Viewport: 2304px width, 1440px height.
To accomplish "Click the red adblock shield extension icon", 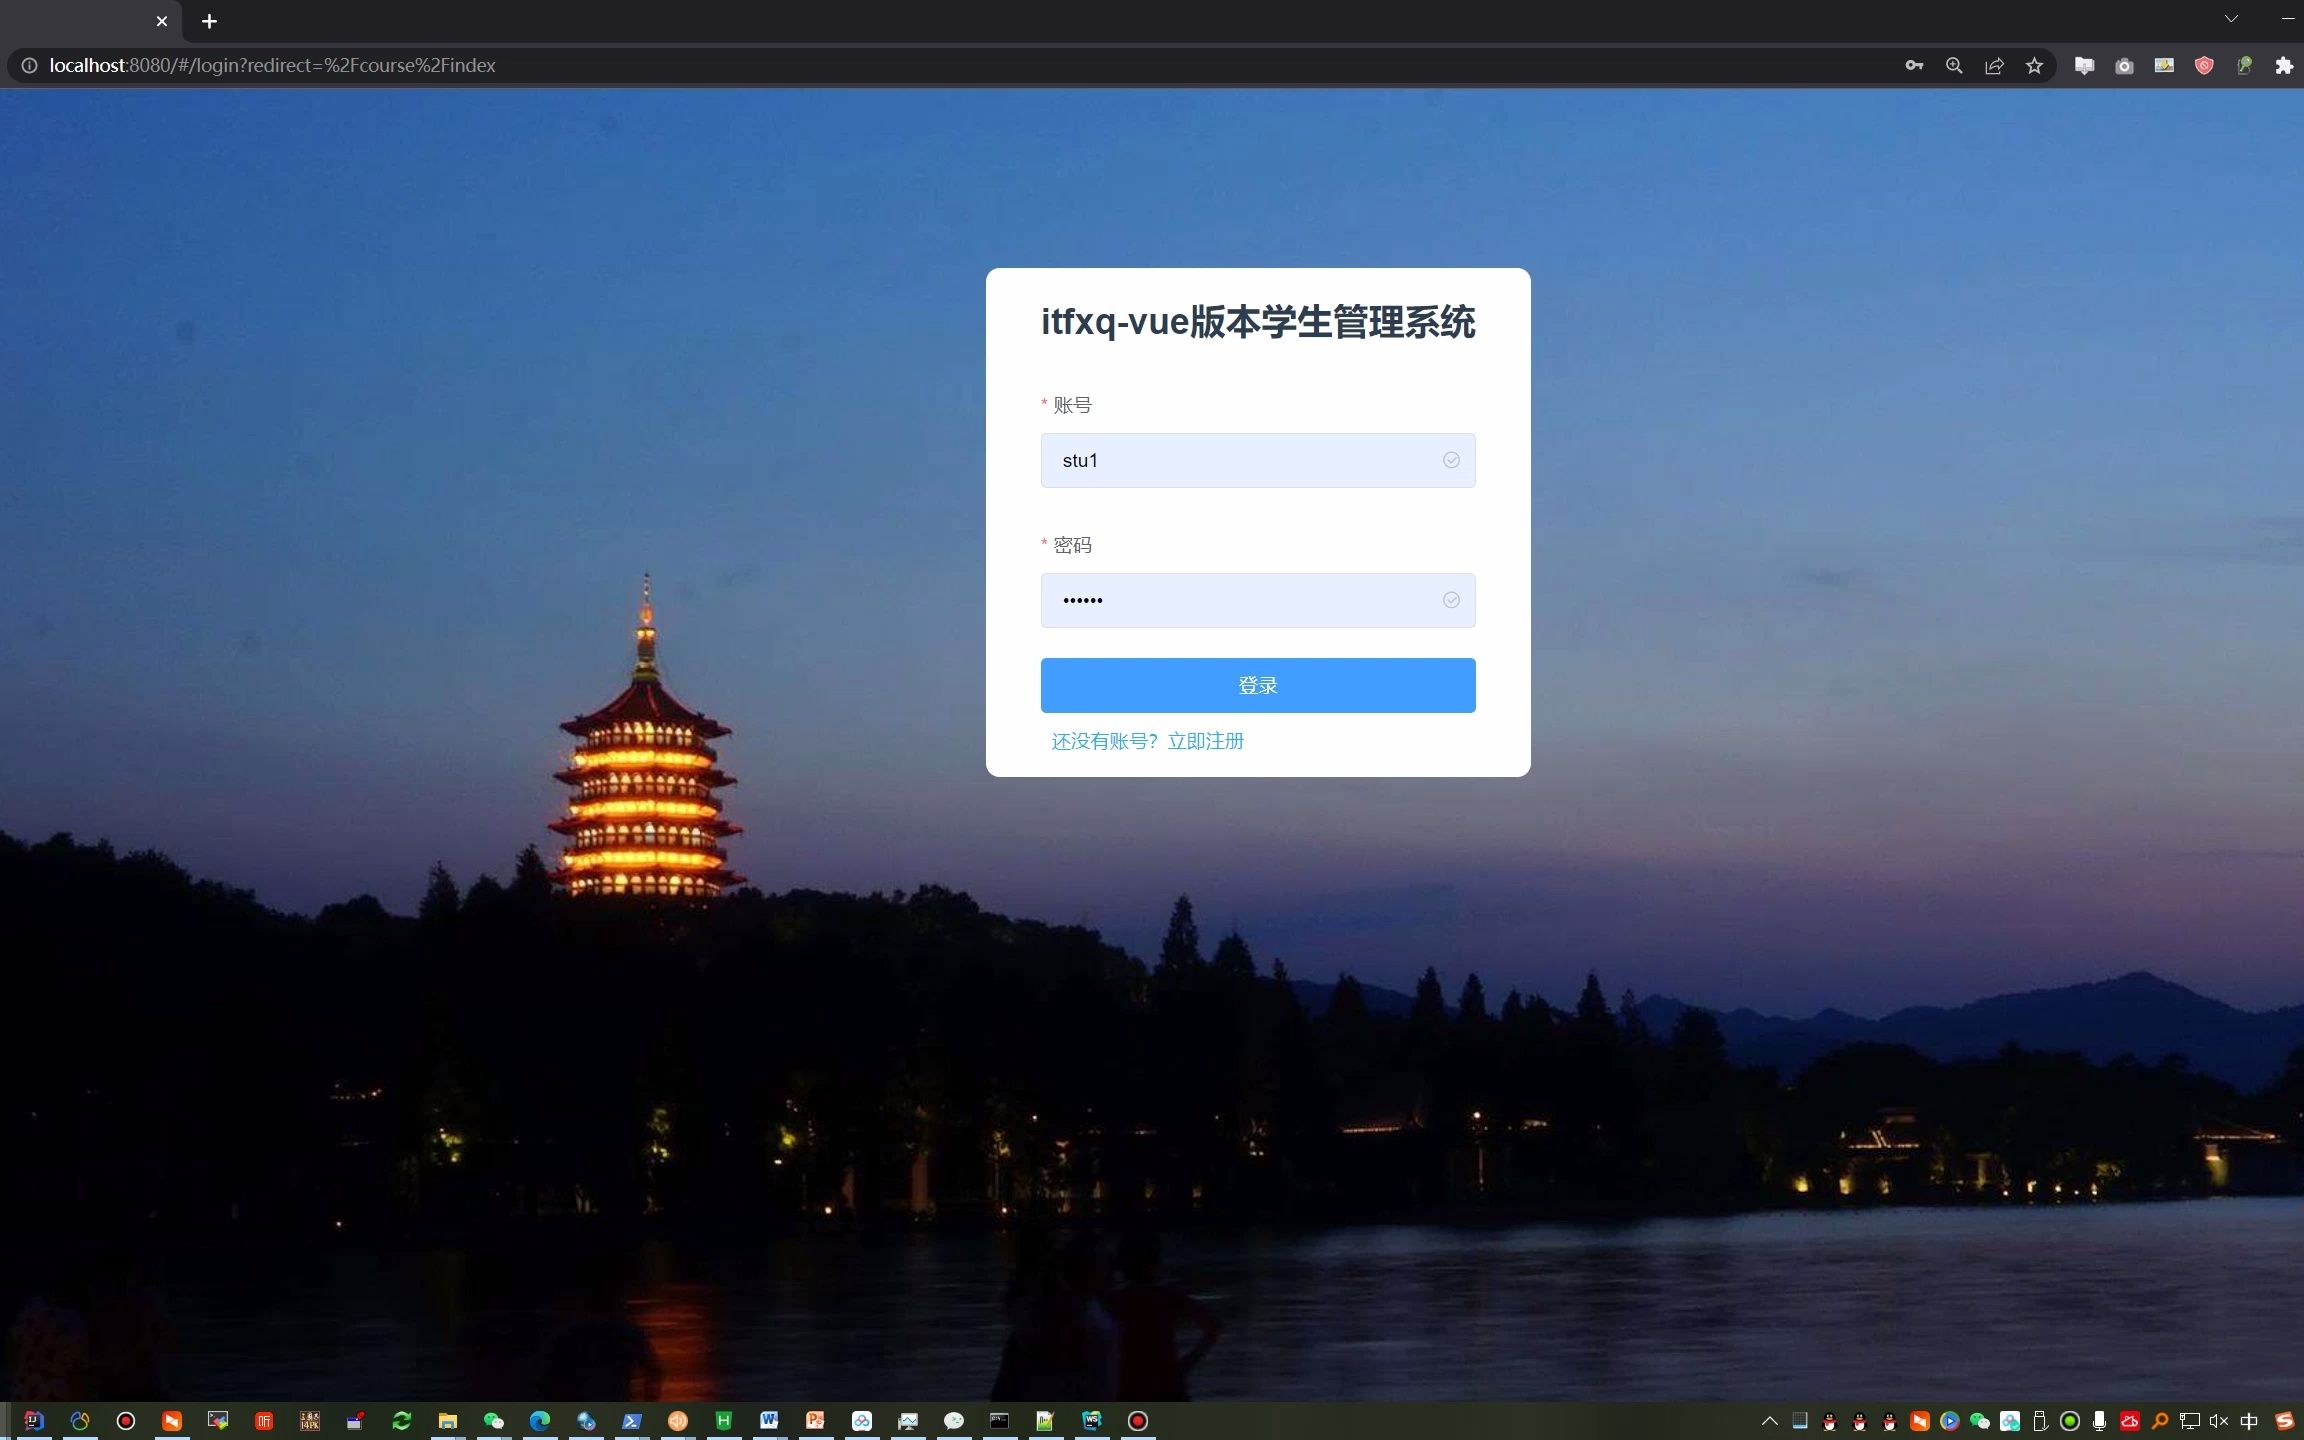I will click(2204, 65).
